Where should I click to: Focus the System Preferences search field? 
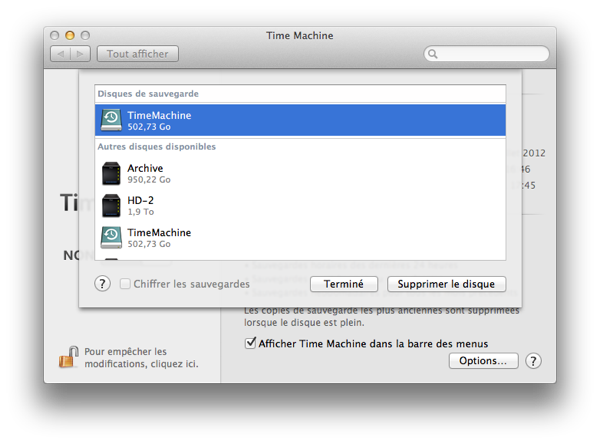(x=490, y=54)
